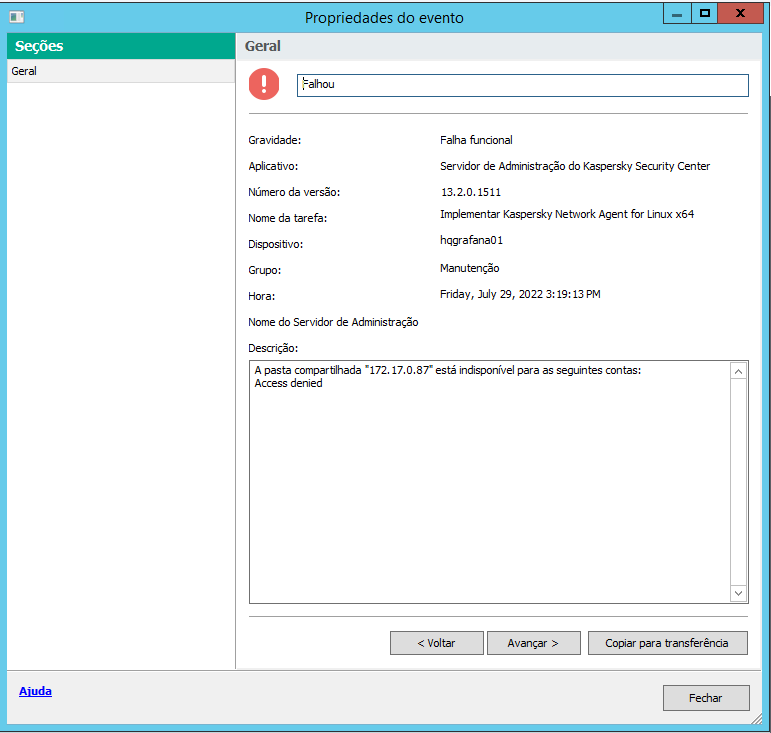Image resolution: width=771 pixels, height=733 pixels.
Task: Maximize the Propriedades do evento window
Action: point(705,14)
